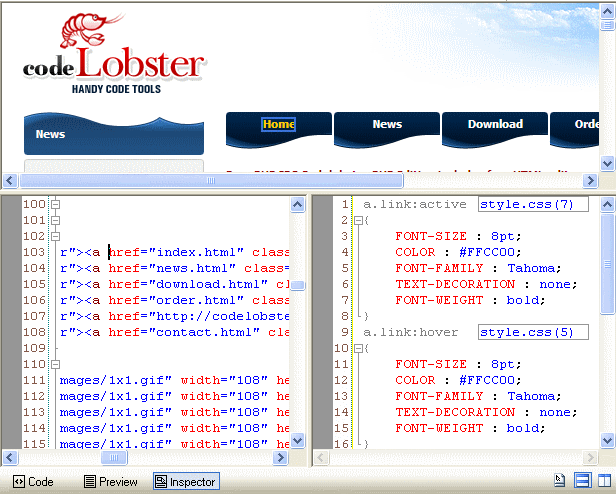Viewport: 616px width, 494px height.
Task: Collapse the a.link:active CSS block
Action: click(358, 220)
